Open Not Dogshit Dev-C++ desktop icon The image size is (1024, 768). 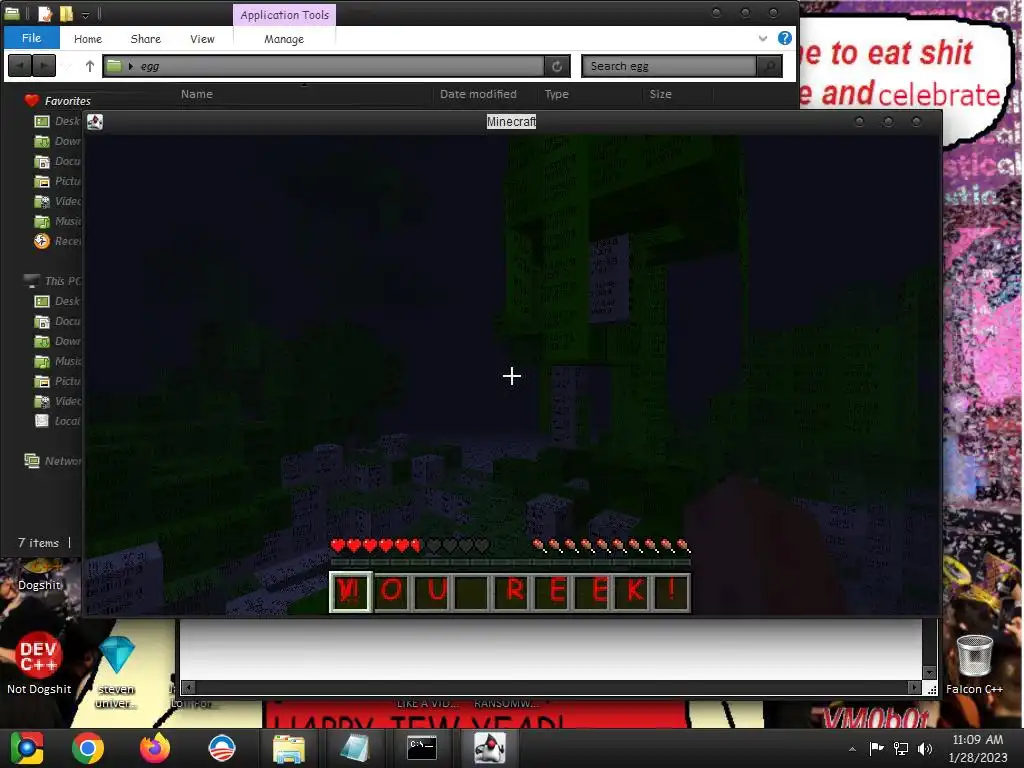point(39,662)
